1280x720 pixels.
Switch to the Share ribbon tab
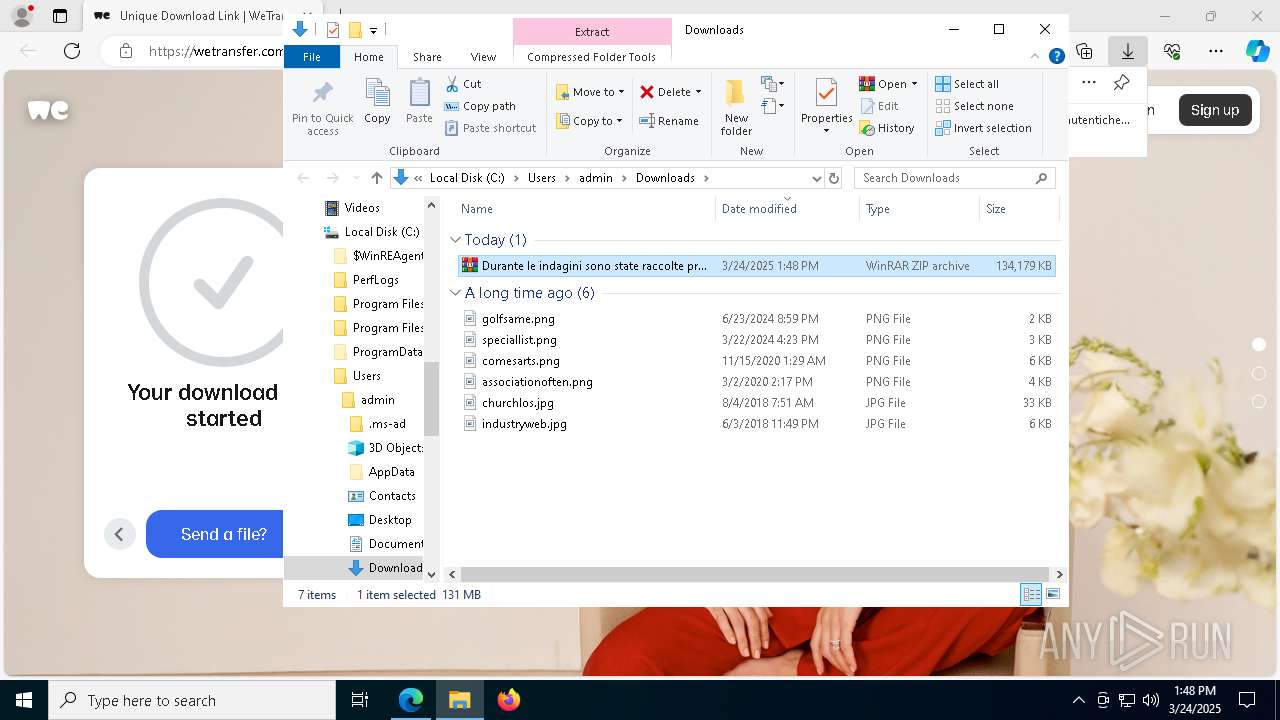427,57
